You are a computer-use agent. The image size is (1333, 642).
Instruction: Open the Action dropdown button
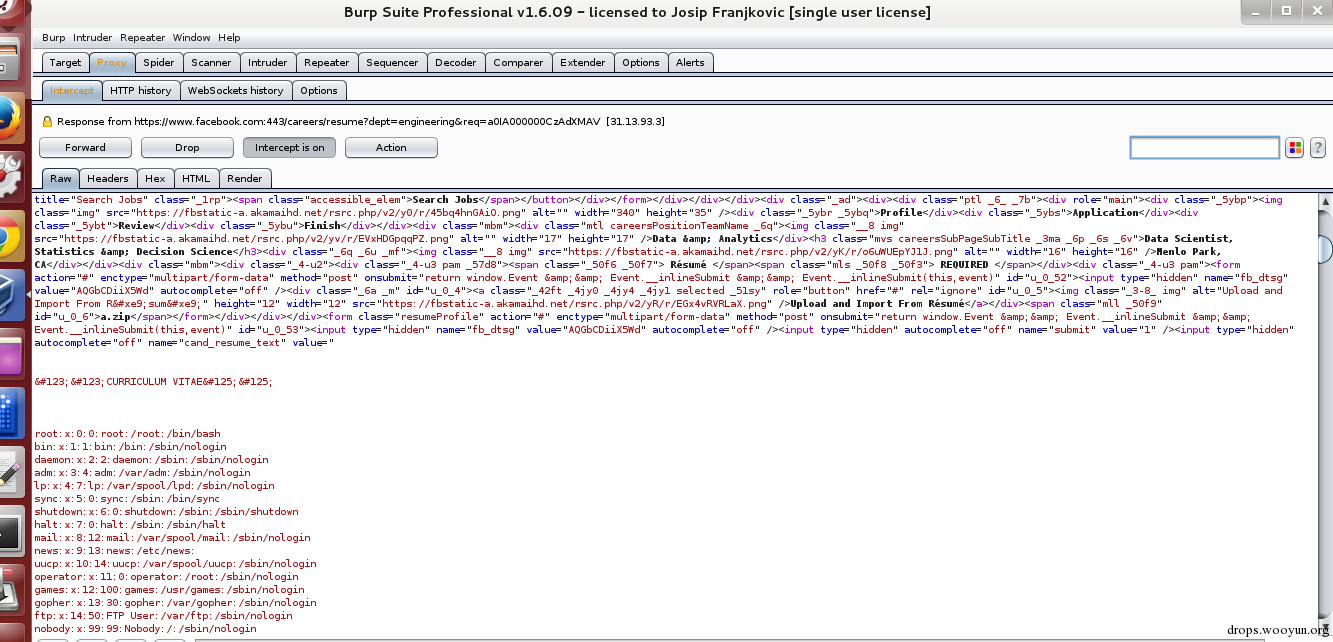[391, 147]
